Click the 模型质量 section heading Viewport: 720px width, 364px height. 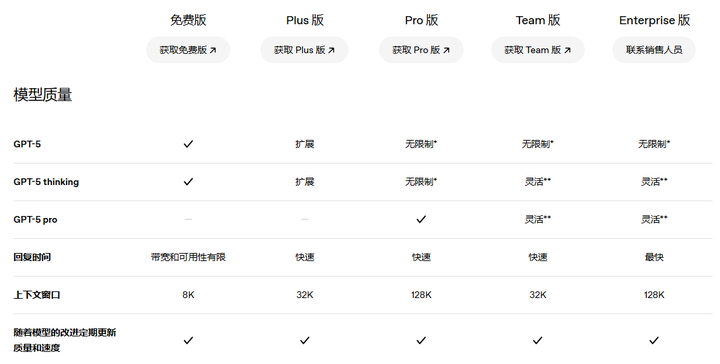(43, 95)
